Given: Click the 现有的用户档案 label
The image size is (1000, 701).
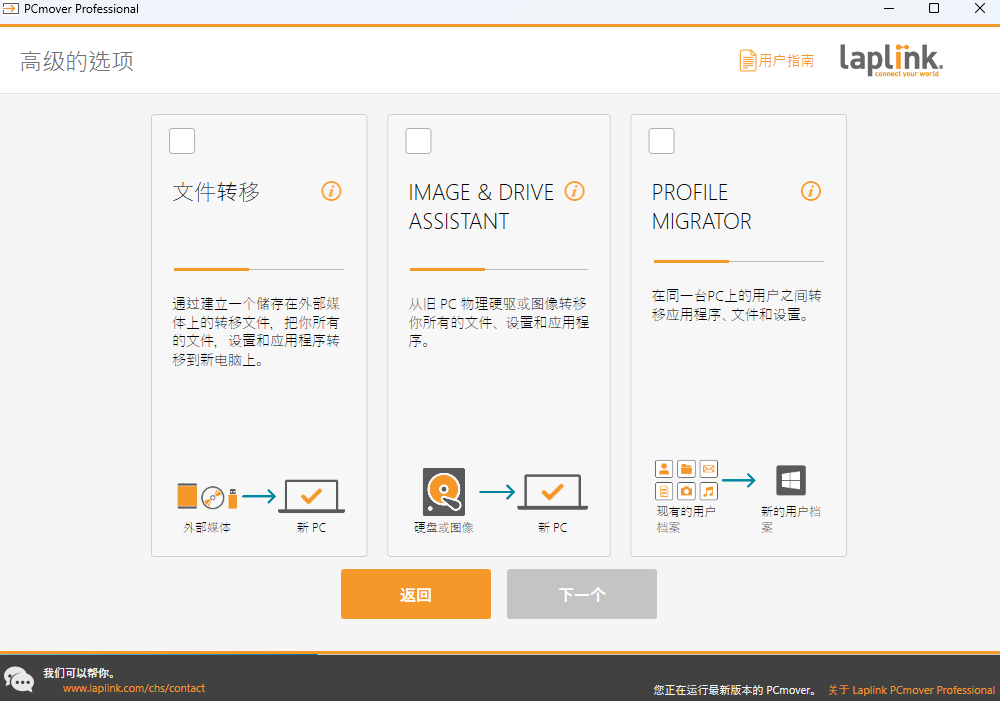Looking at the screenshot, I should click(x=686, y=519).
